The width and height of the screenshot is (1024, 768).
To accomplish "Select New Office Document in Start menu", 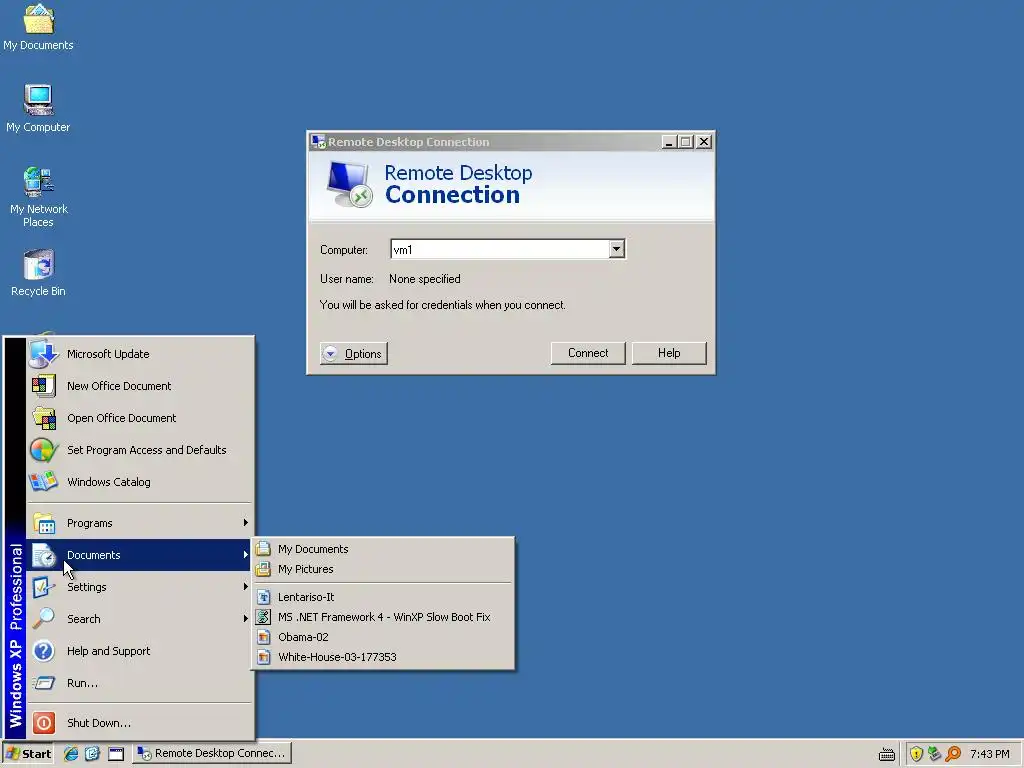I will (x=140, y=386).
